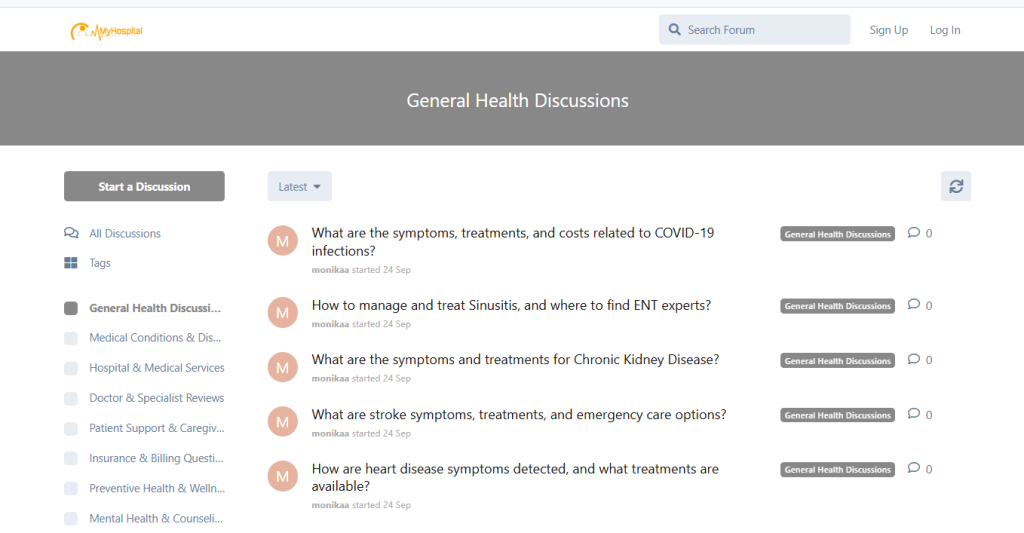
Task: Open the Latest sort dropdown
Action: pos(299,186)
